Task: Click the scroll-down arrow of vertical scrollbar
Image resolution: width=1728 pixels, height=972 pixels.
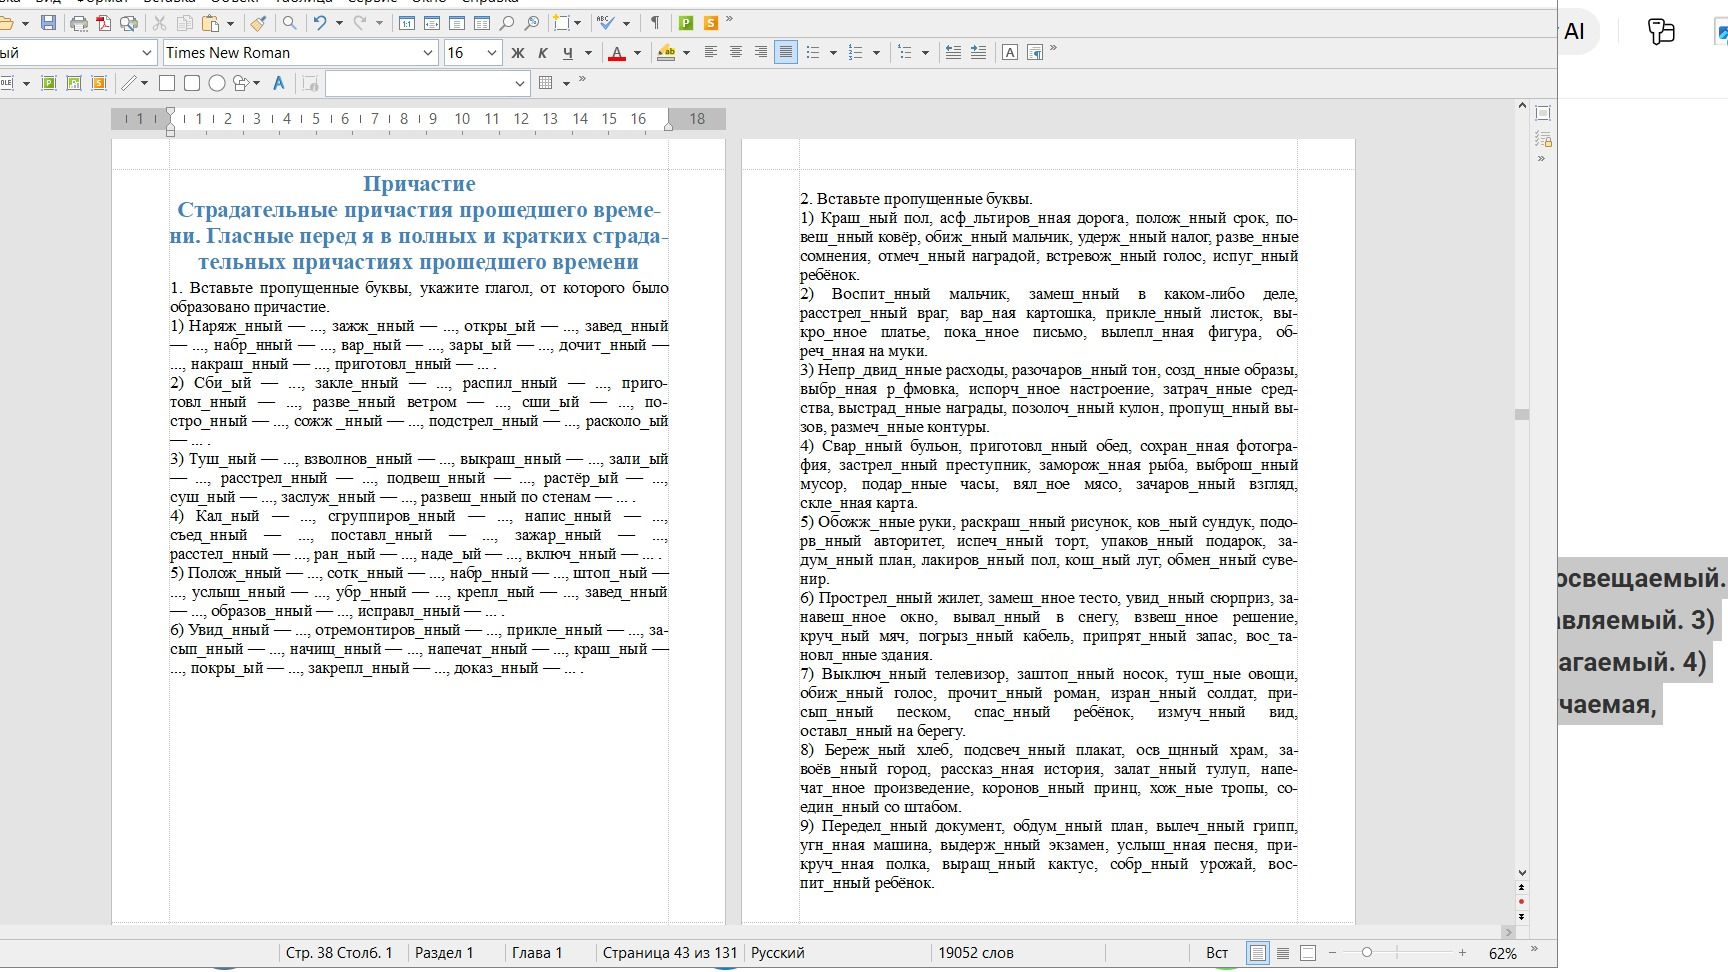Action: [x=1522, y=873]
